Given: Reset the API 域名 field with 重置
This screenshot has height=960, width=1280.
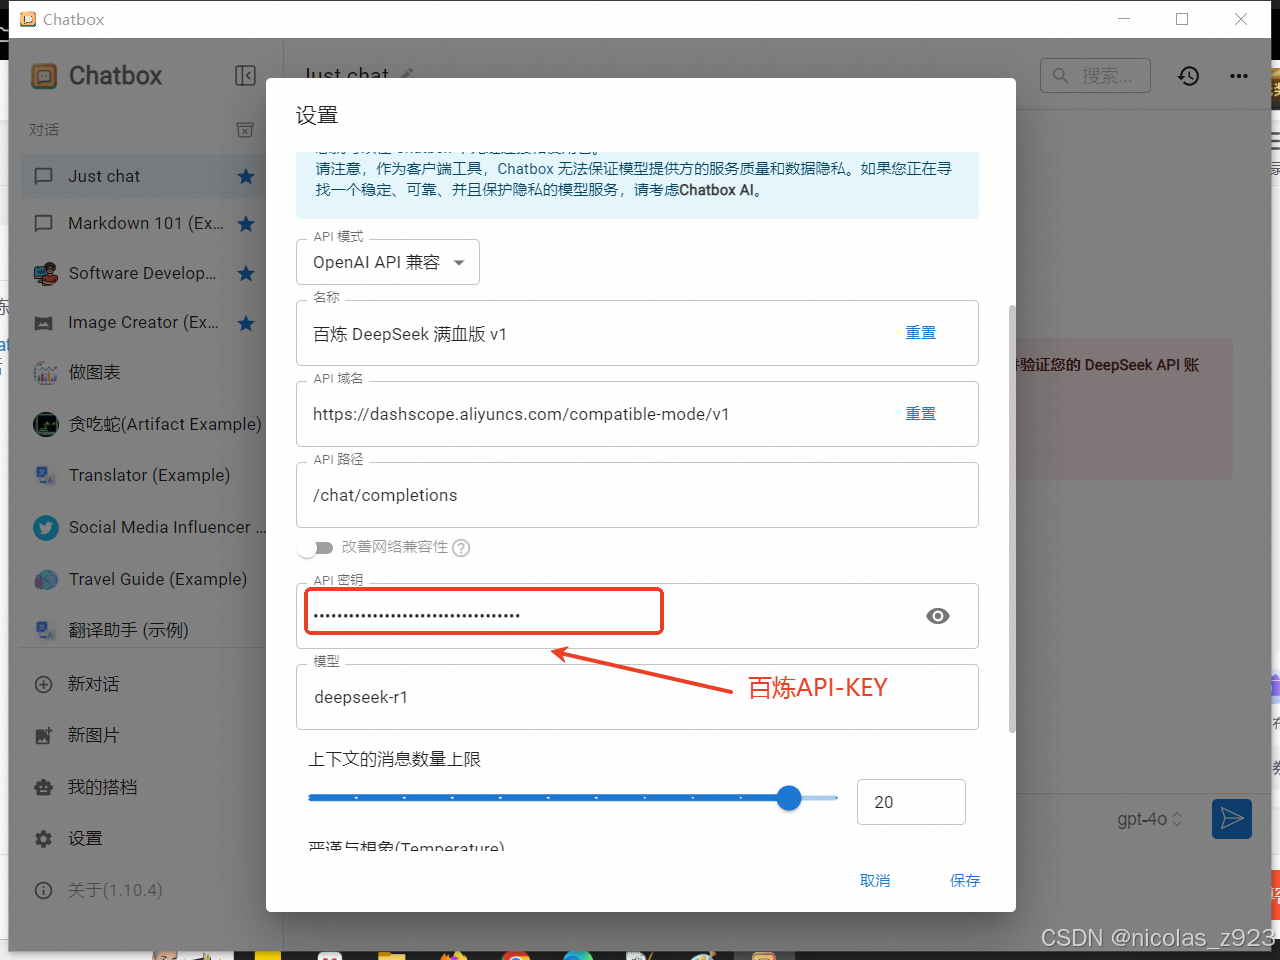Looking at the screenshot, I should click(921, 414).
